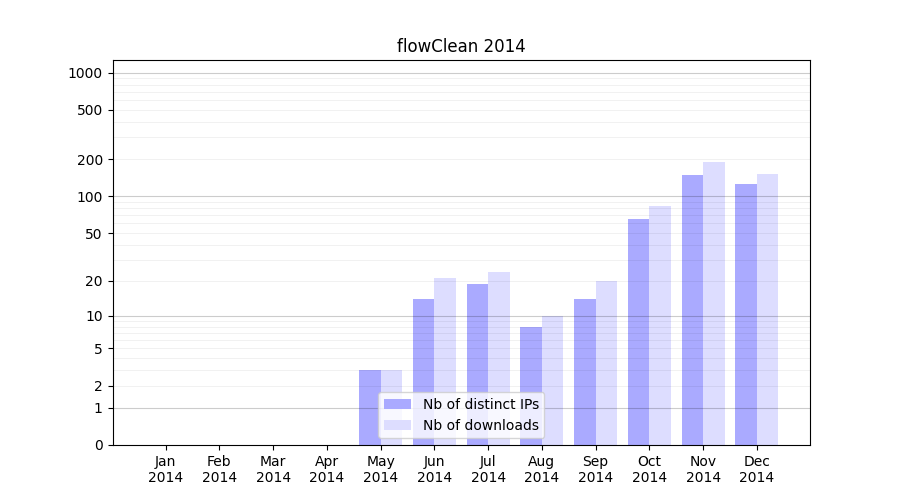The width and height of the screenshot is (900, 500).
Task: Click the 'flowClean 2014' chart title
Action: 461,46
